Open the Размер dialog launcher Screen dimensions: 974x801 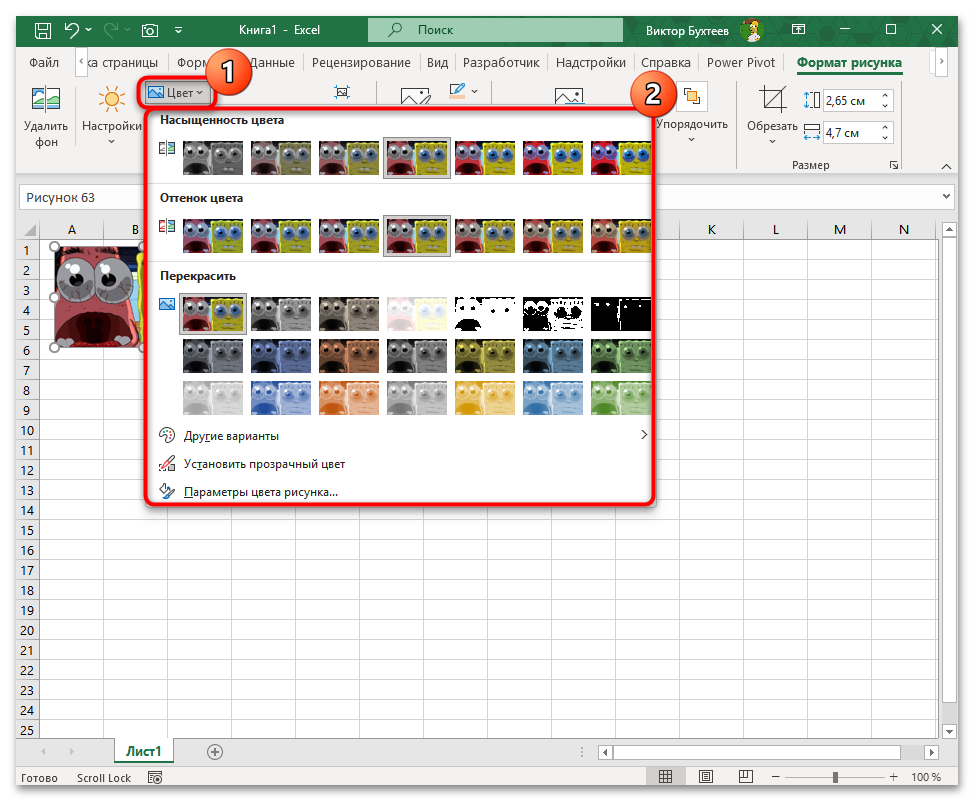pos(893,165)
